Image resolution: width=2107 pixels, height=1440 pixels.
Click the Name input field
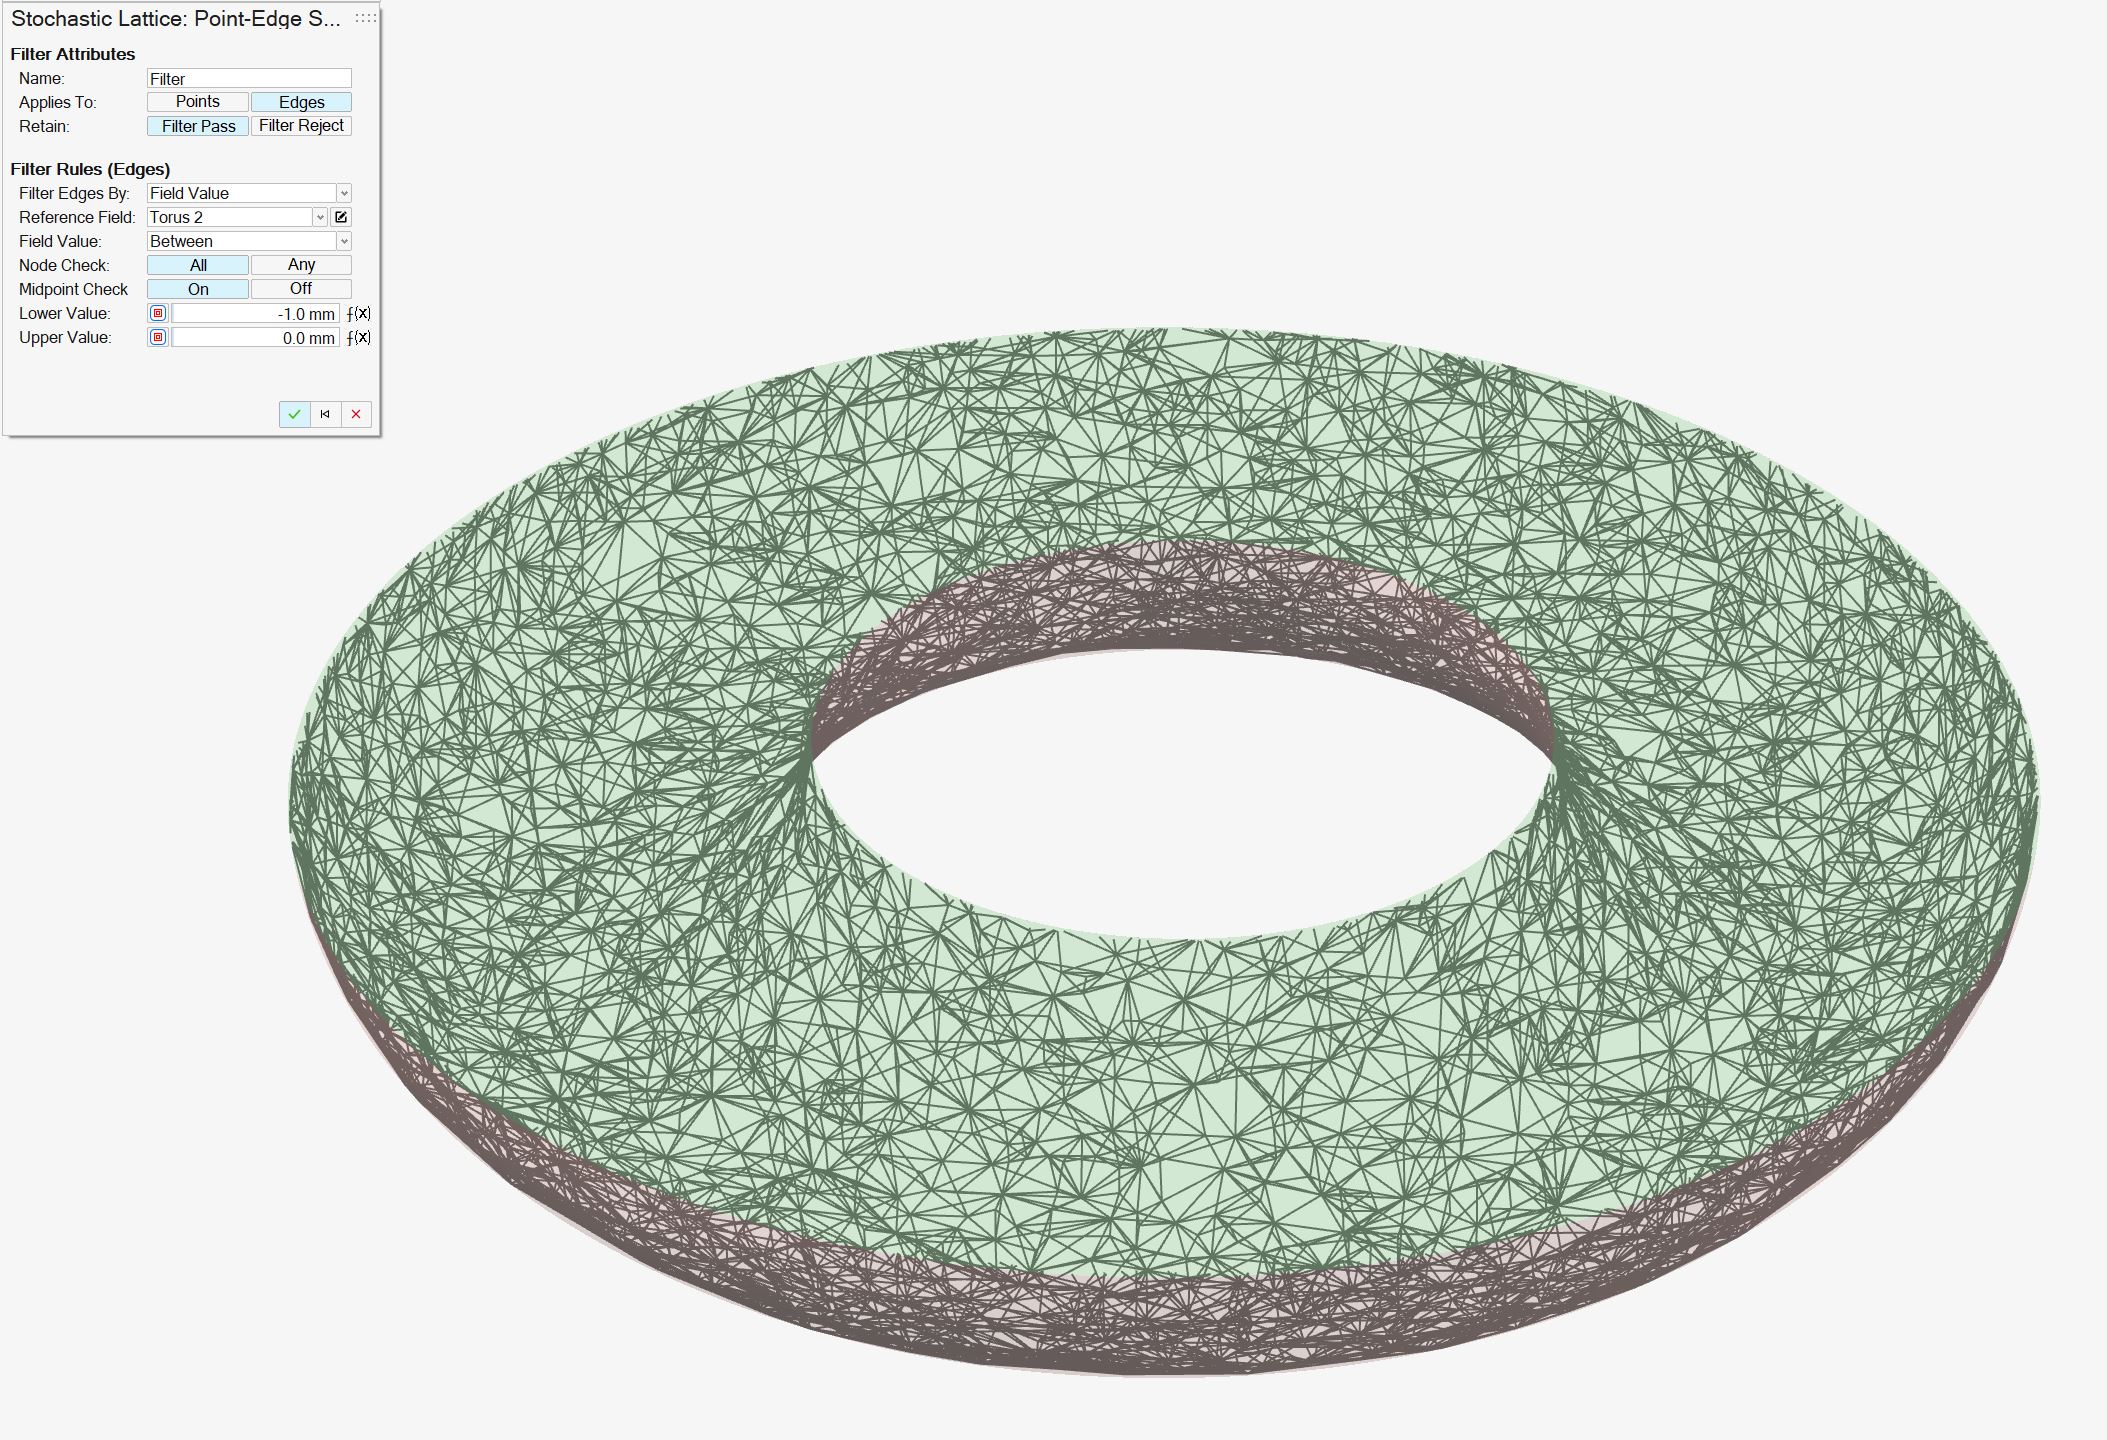coord(249,78)
